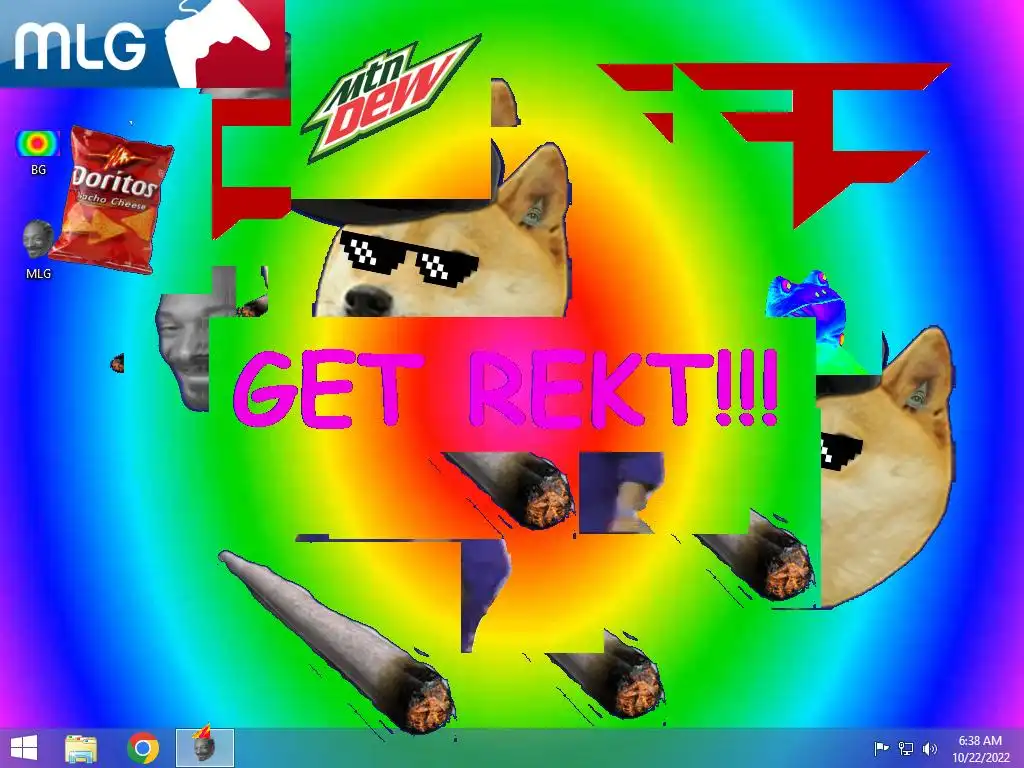Open the network status tray icon

(x=906, y=748)
